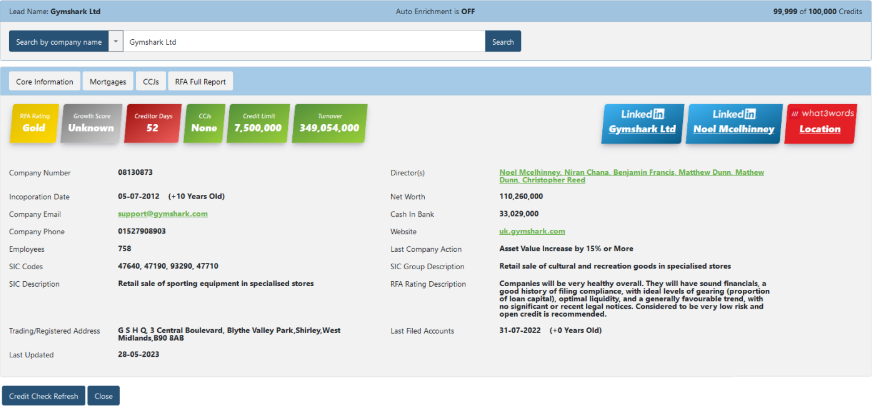Focus the company search field containing Gymshark Ltd

pos(304,41)
